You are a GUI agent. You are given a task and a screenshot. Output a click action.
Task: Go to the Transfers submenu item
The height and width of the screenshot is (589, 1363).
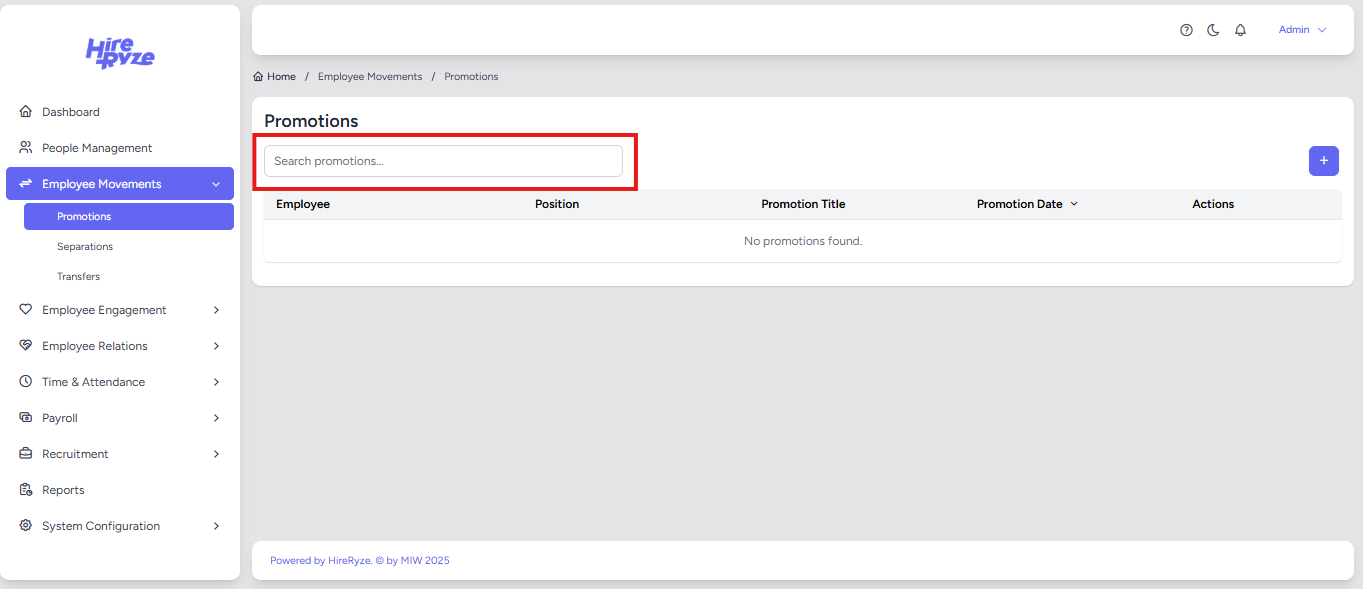point(78,276)
